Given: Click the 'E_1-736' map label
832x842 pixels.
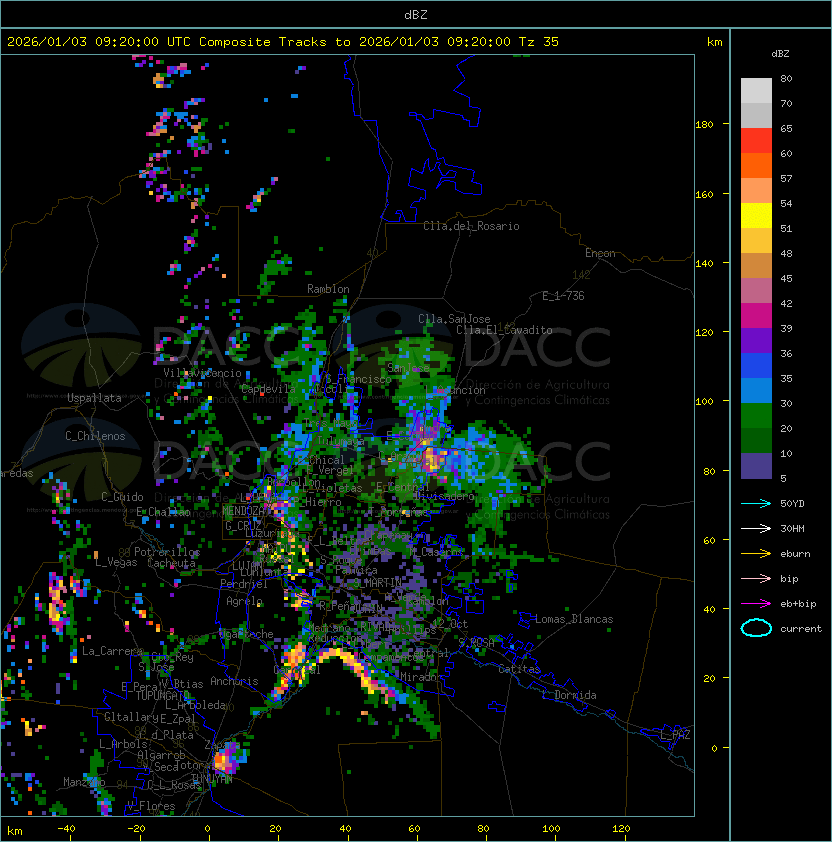Looking at the screenshot, I should pos(563,296).
